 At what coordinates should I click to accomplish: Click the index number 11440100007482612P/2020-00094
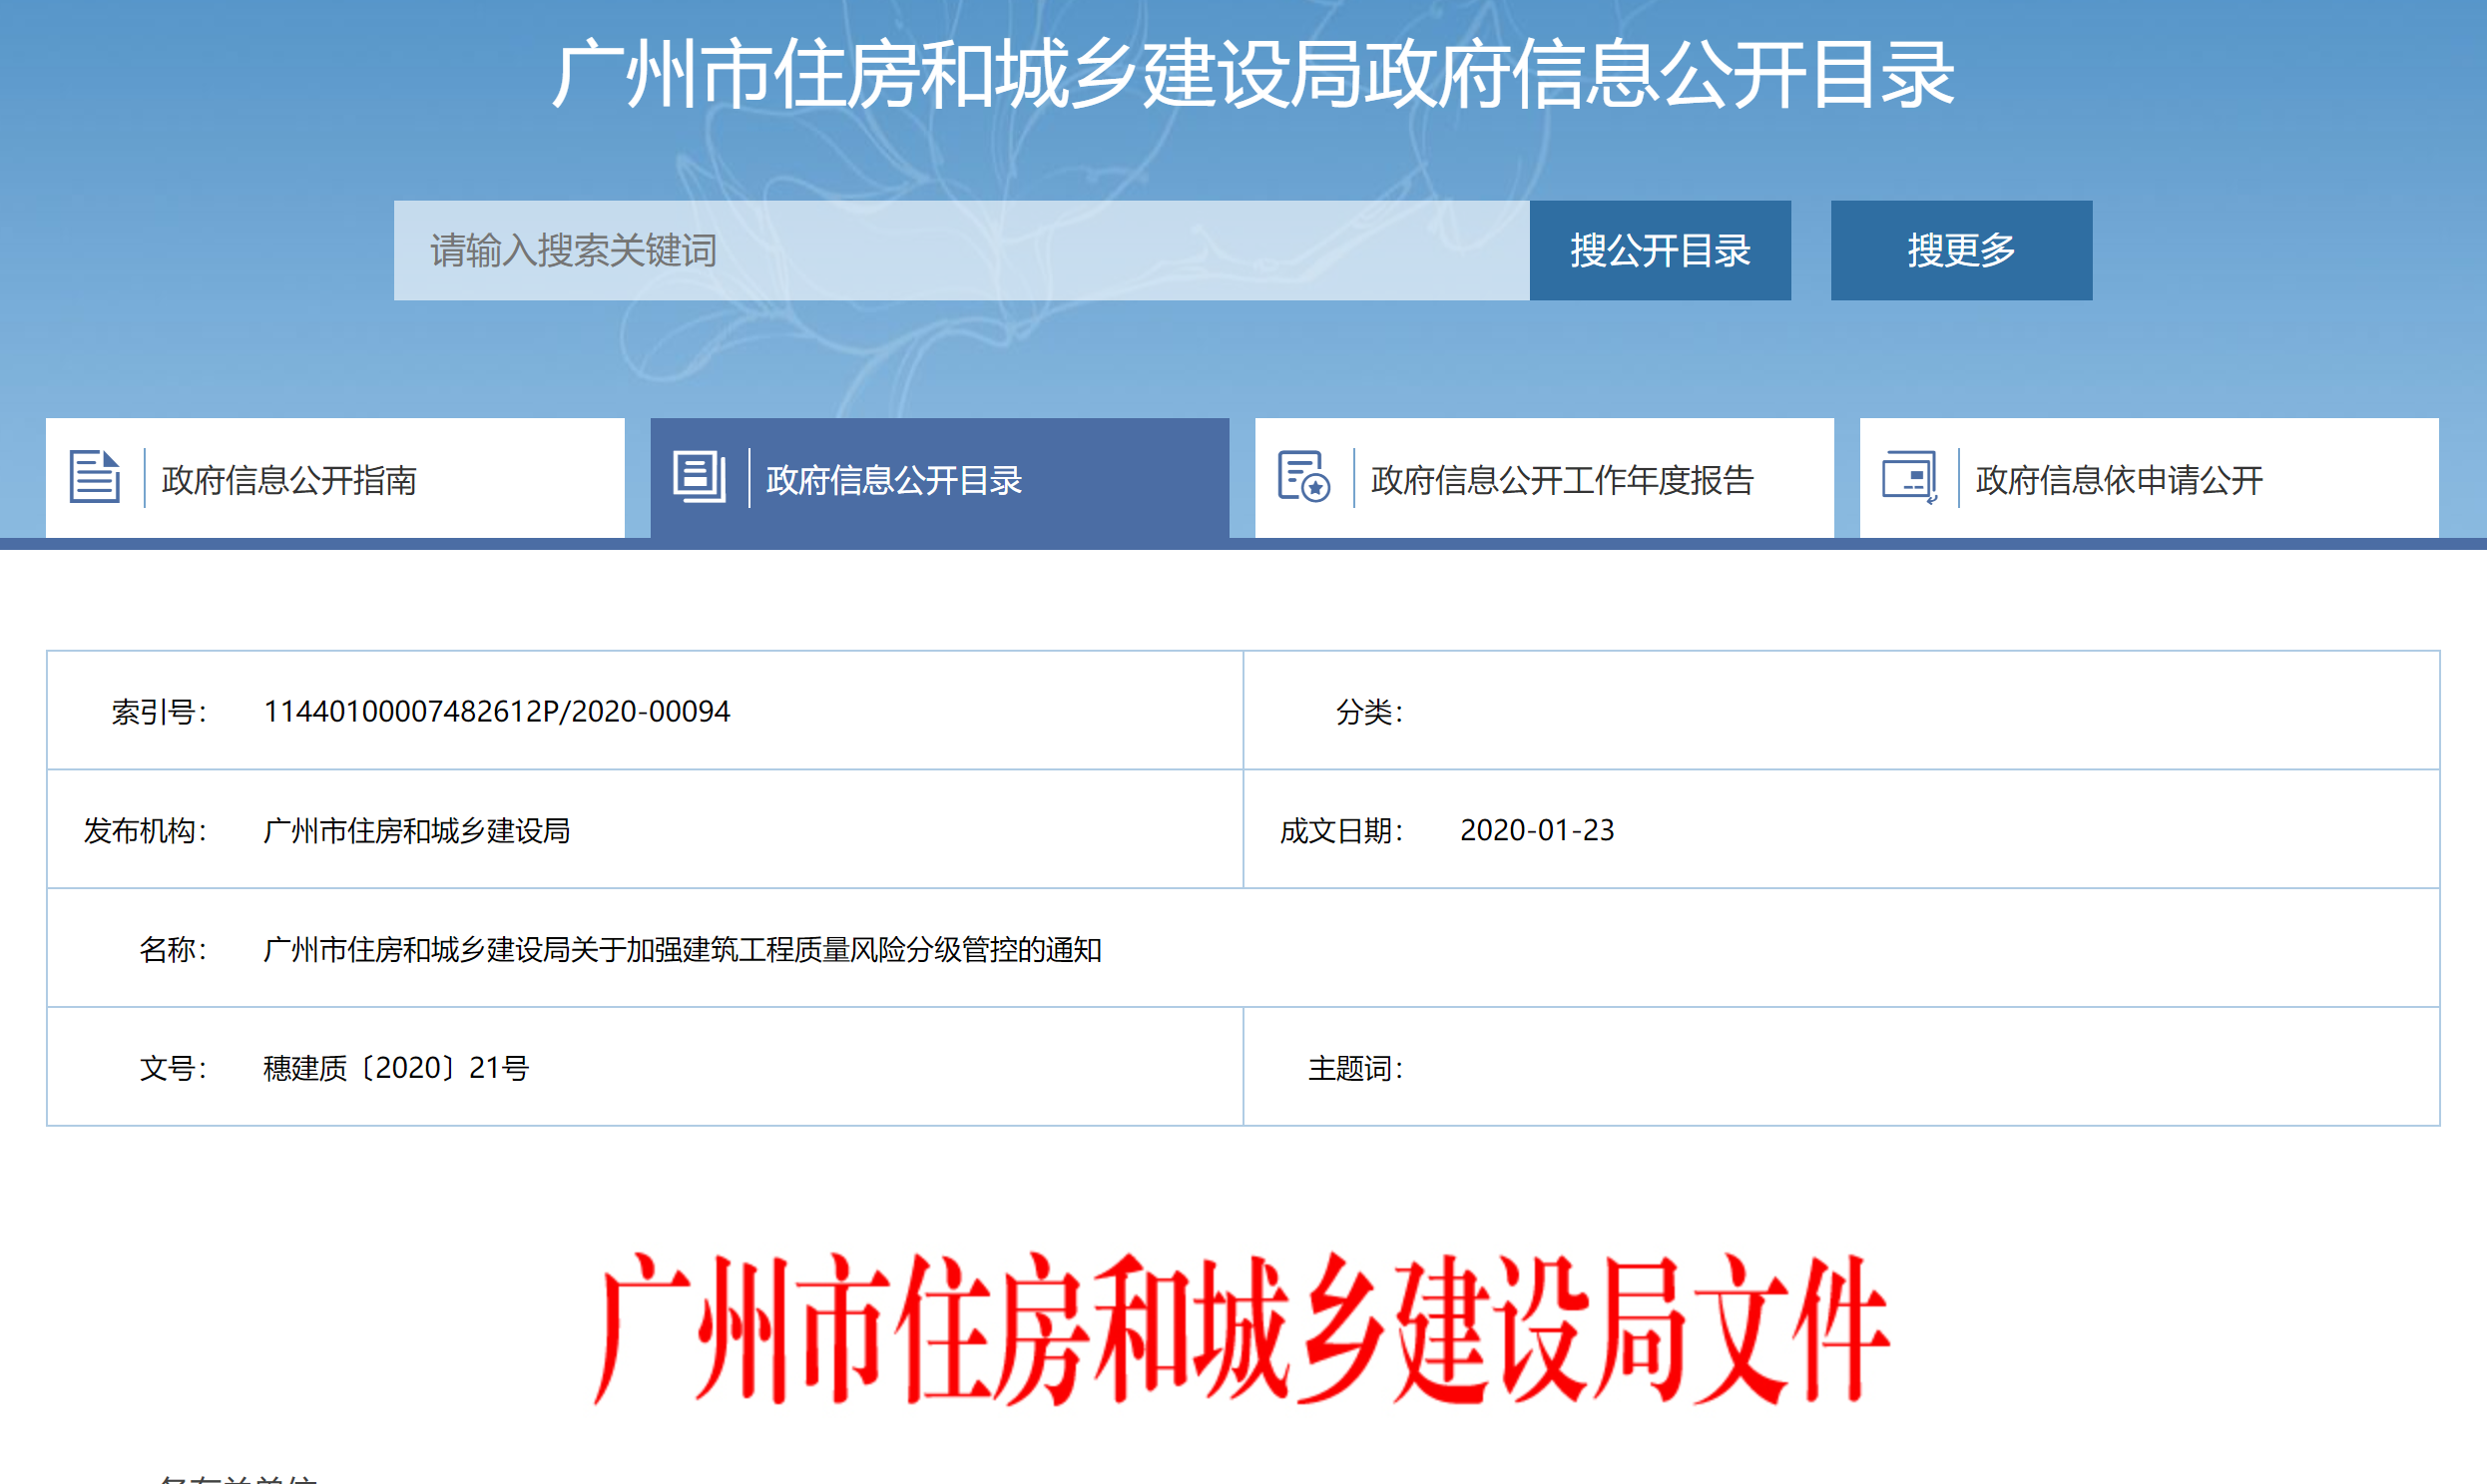pos(496,712)
